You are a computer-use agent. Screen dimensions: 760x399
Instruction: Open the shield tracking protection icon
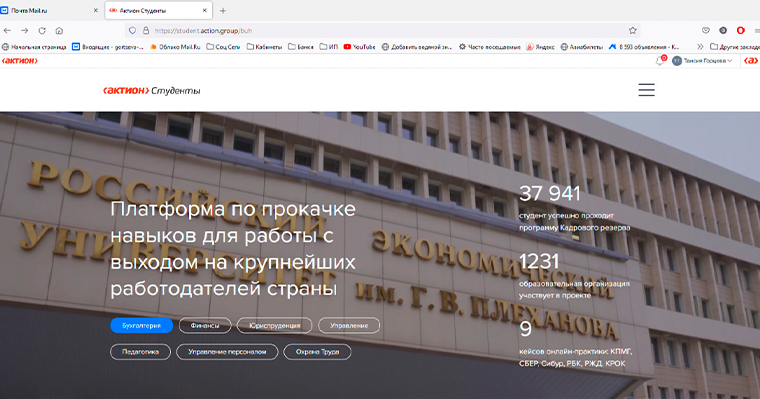132,31
